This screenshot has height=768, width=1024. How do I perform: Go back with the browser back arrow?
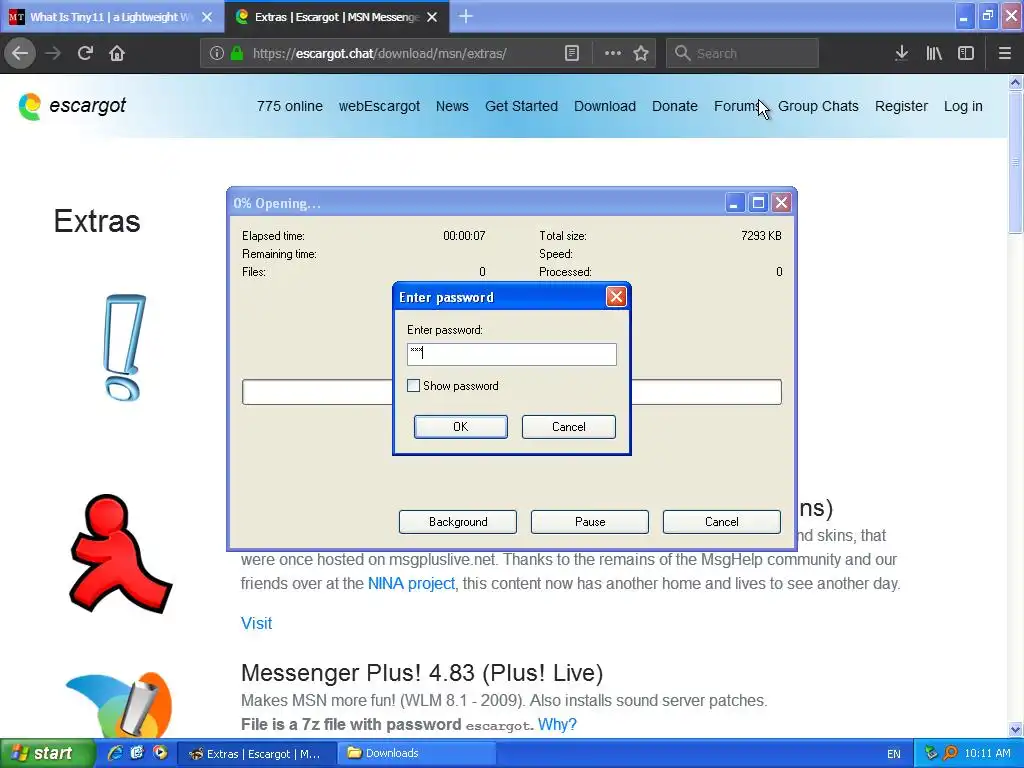(x=20, y=53)
